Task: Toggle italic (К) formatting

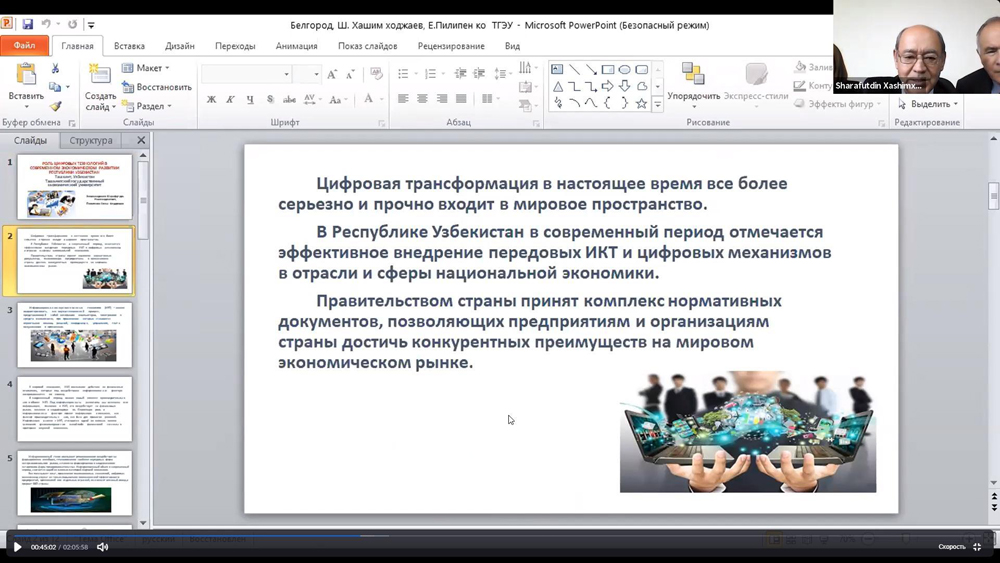Action: (230, 99)
